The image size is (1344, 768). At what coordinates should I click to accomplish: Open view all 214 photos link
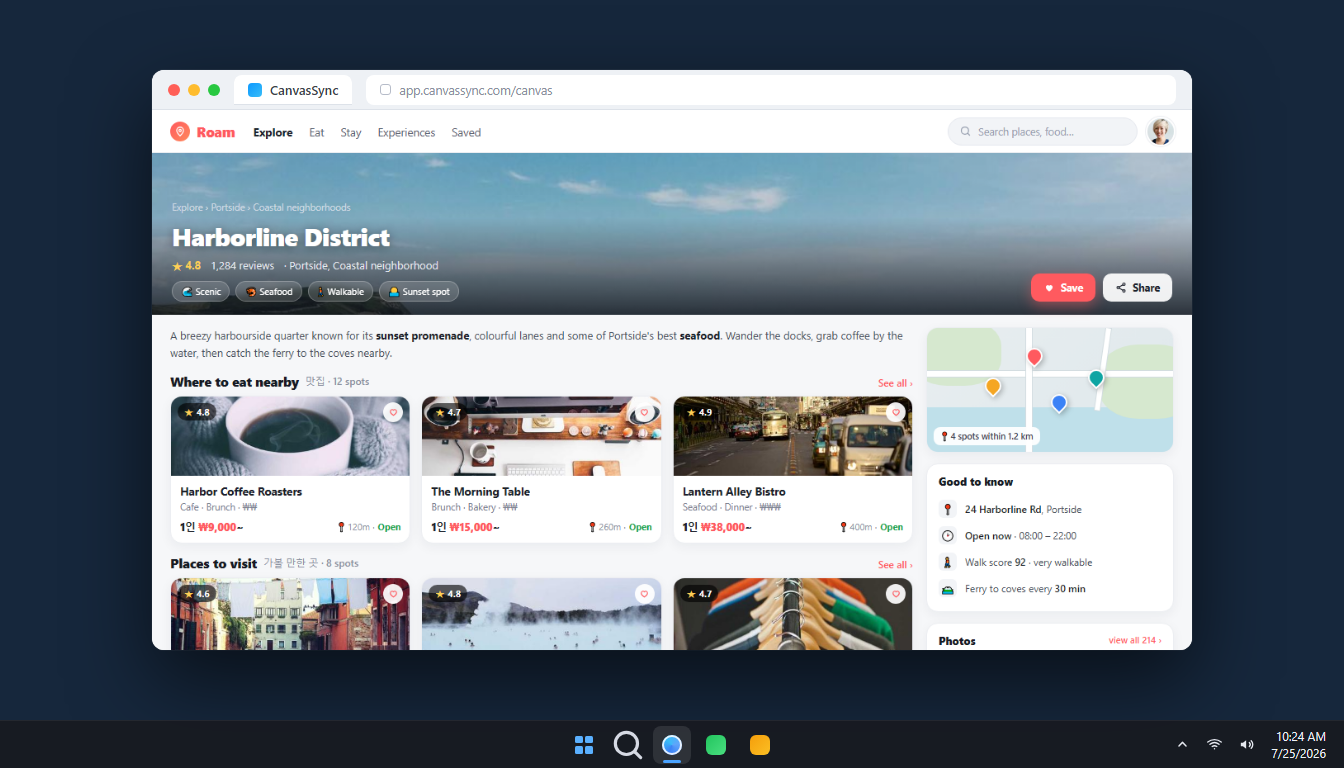(1135, 640)
